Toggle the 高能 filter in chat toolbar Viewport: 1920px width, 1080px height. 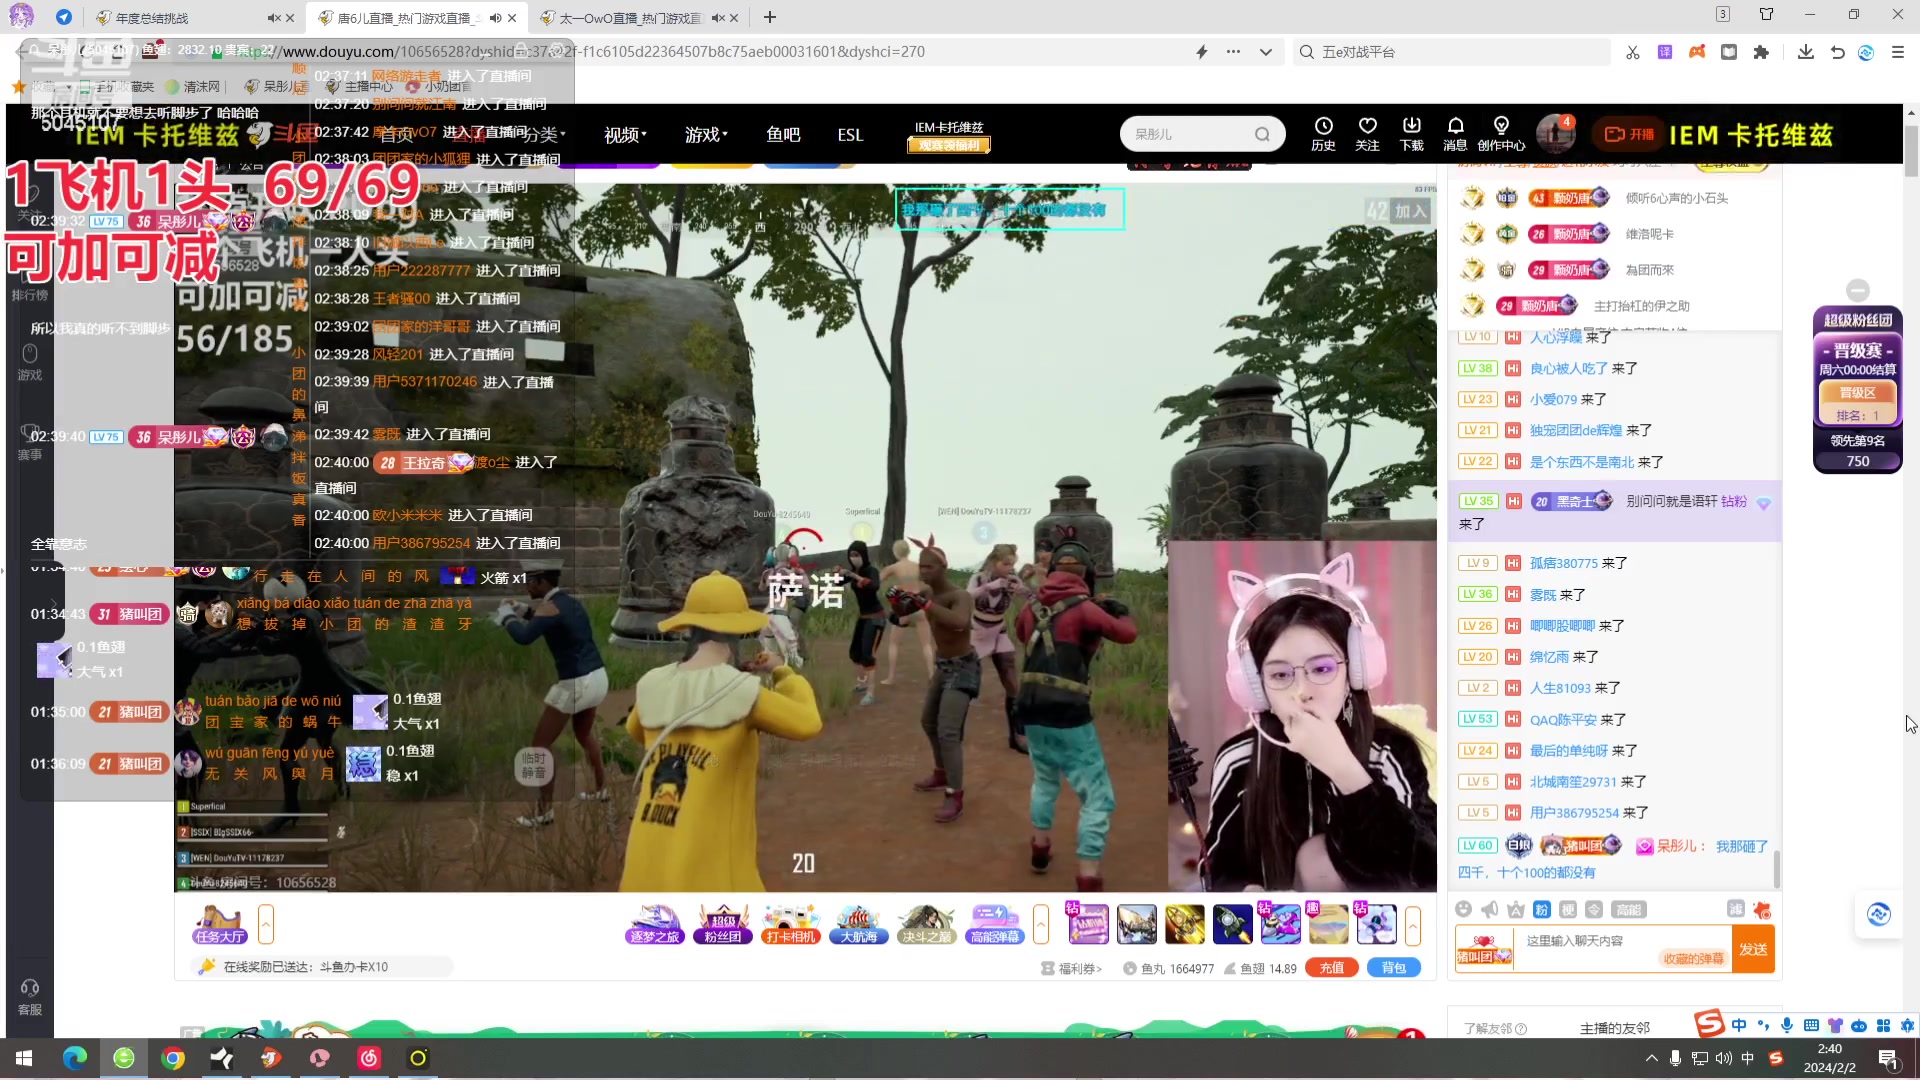tap(1629, 909)
